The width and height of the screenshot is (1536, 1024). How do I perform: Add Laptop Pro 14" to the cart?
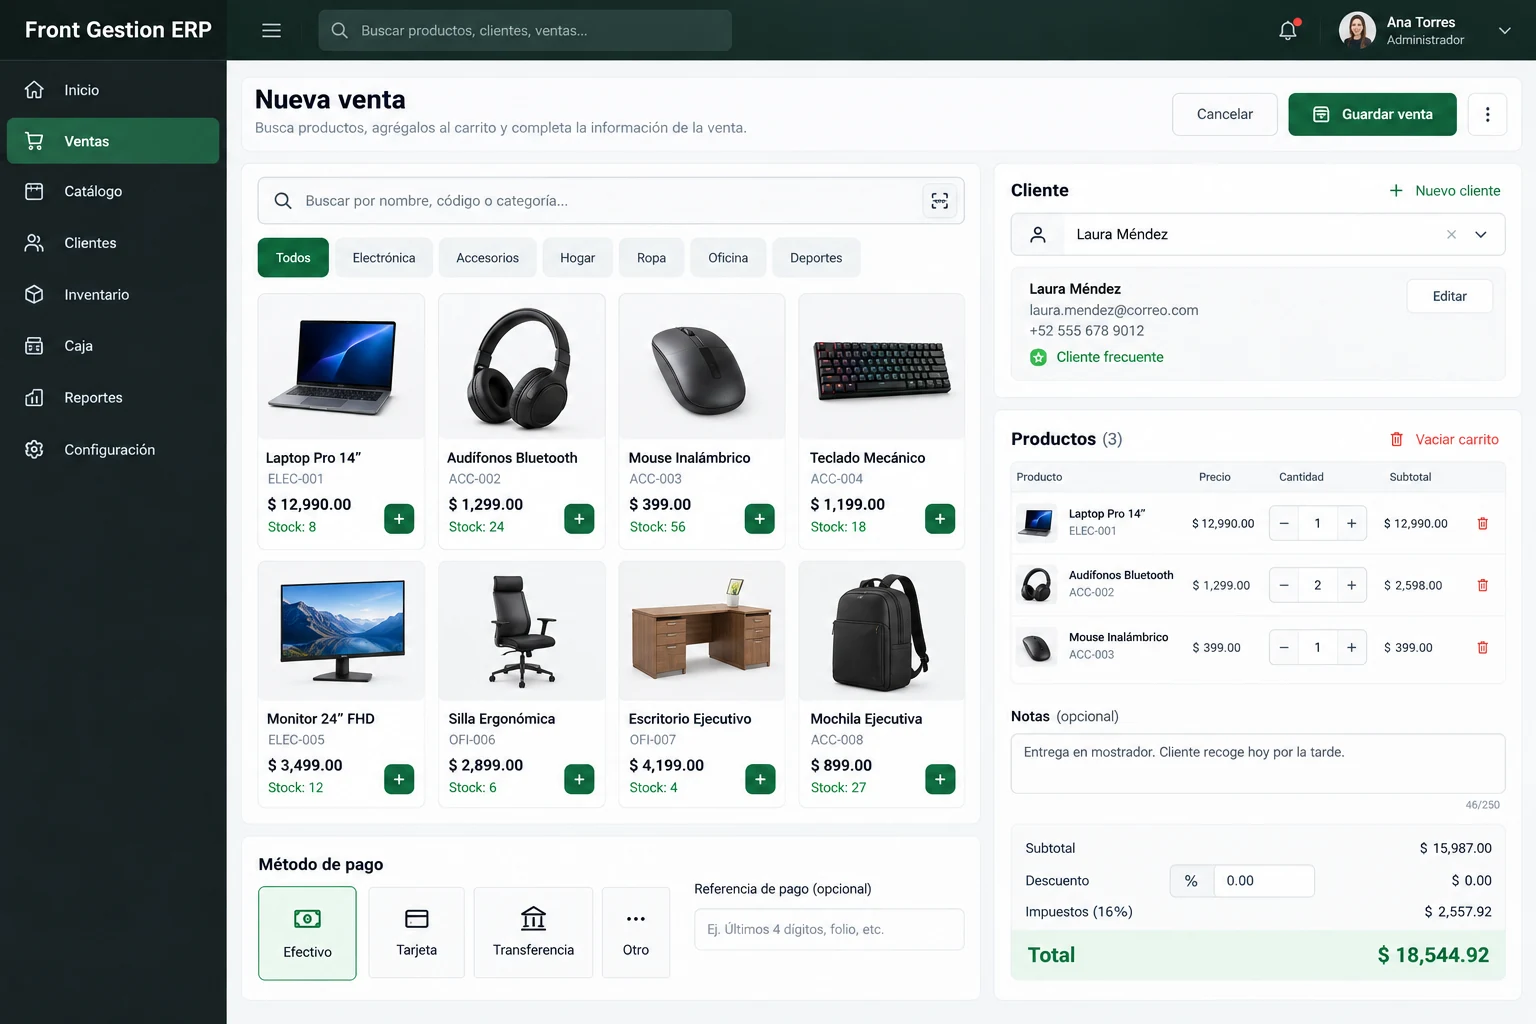[399, 519]
